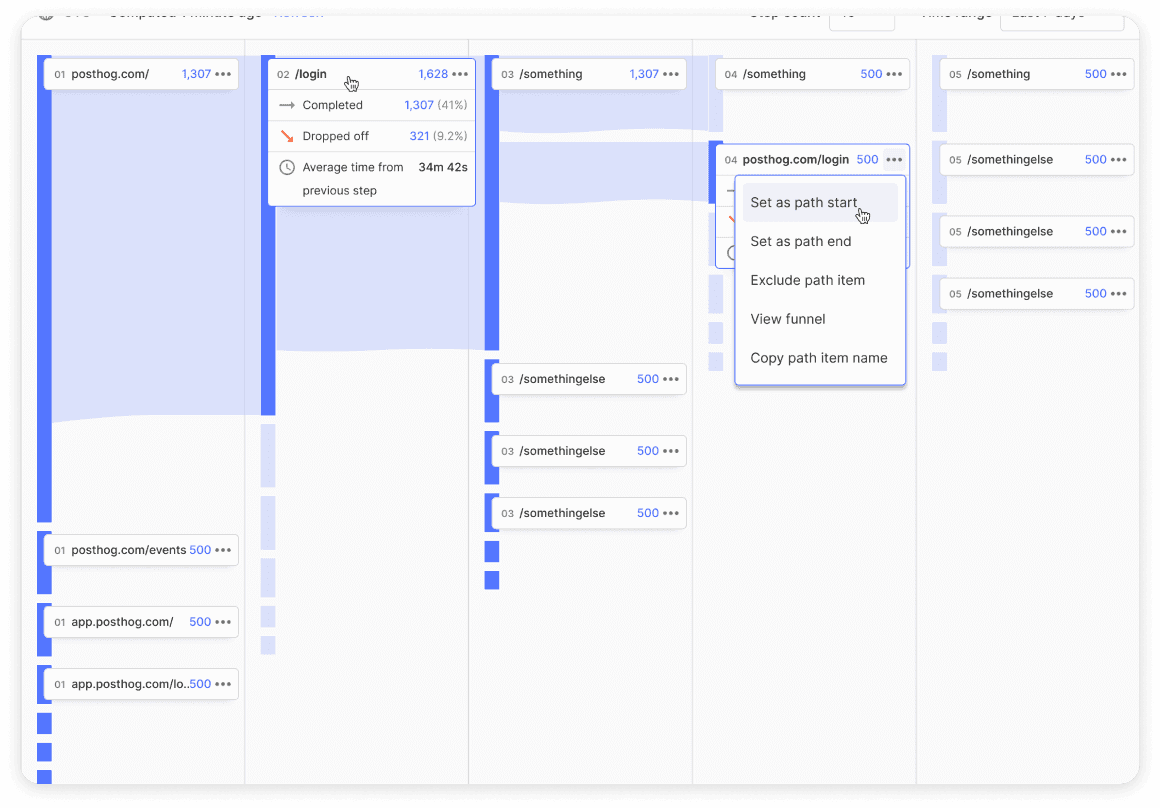Click the 321 dropped off count
The width and height of the screenshot is (1160, 808).
419,136
